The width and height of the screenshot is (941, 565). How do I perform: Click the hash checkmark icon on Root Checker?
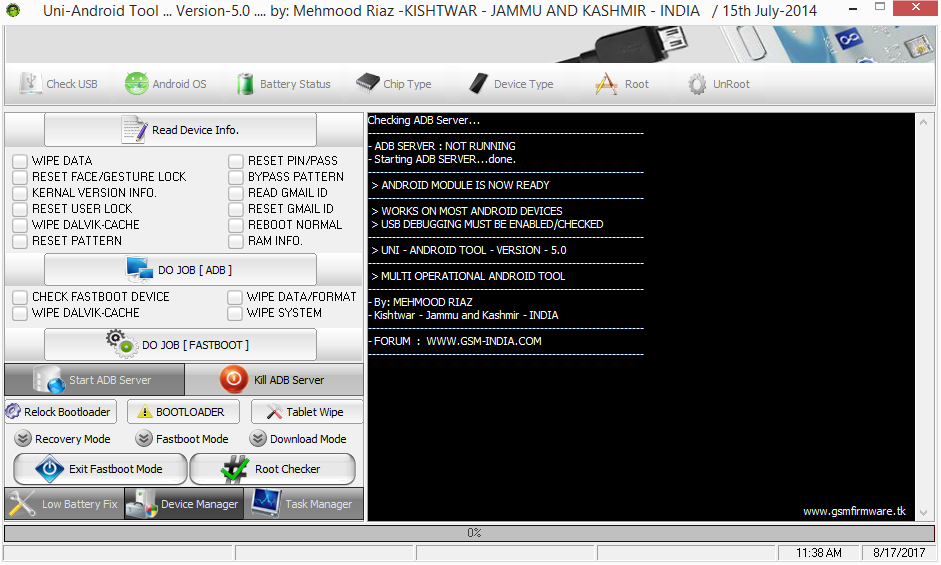click(x=235, y=469)
